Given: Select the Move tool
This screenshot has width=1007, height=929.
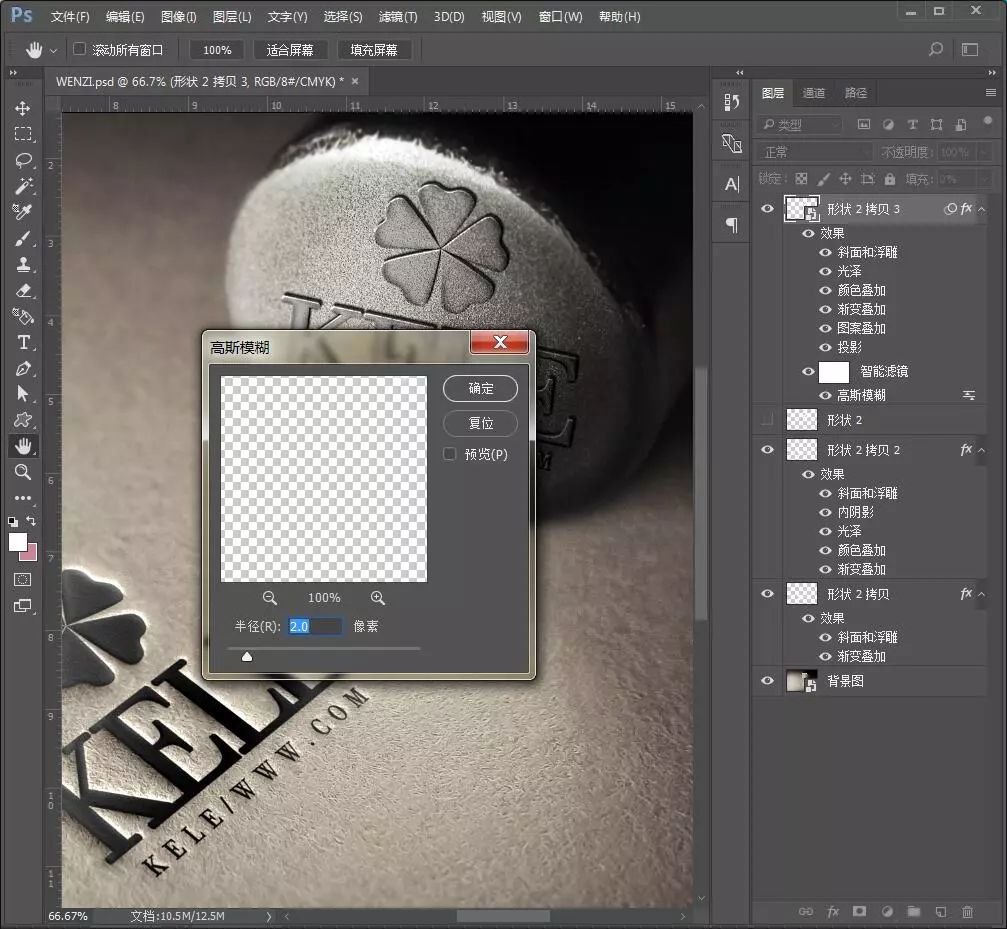Looking at the screenshot, I should pyautogui.click(x=23, y=108).
